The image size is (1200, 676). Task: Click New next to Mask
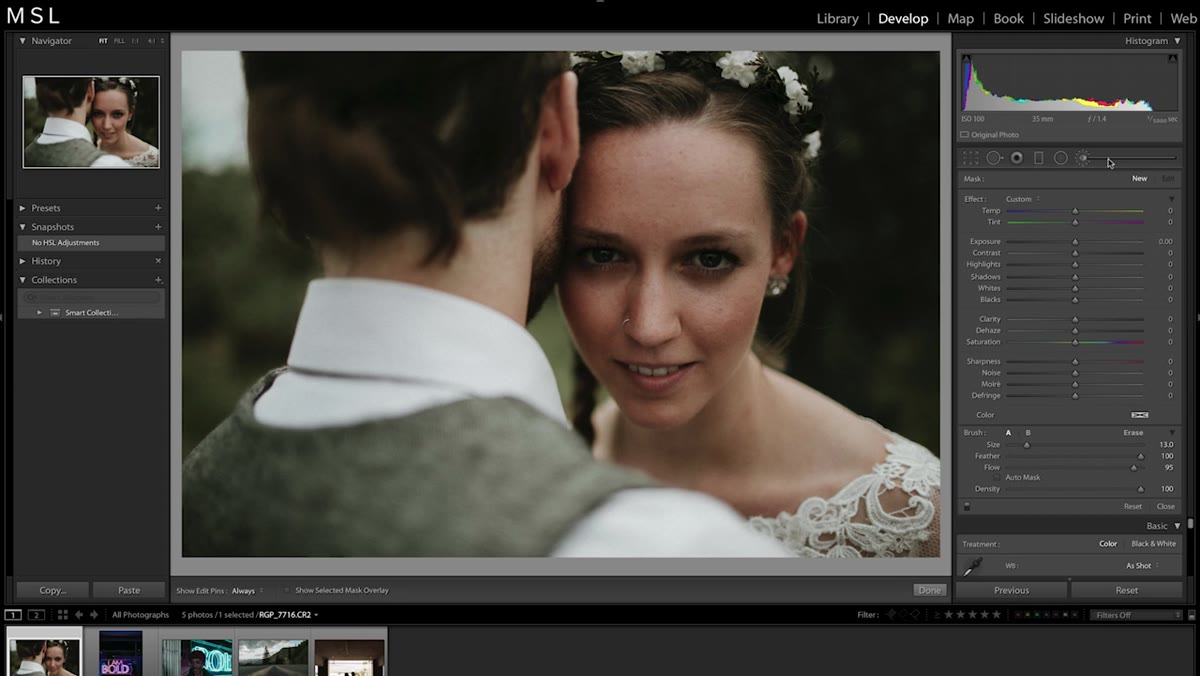click(x=1139, y=178)
